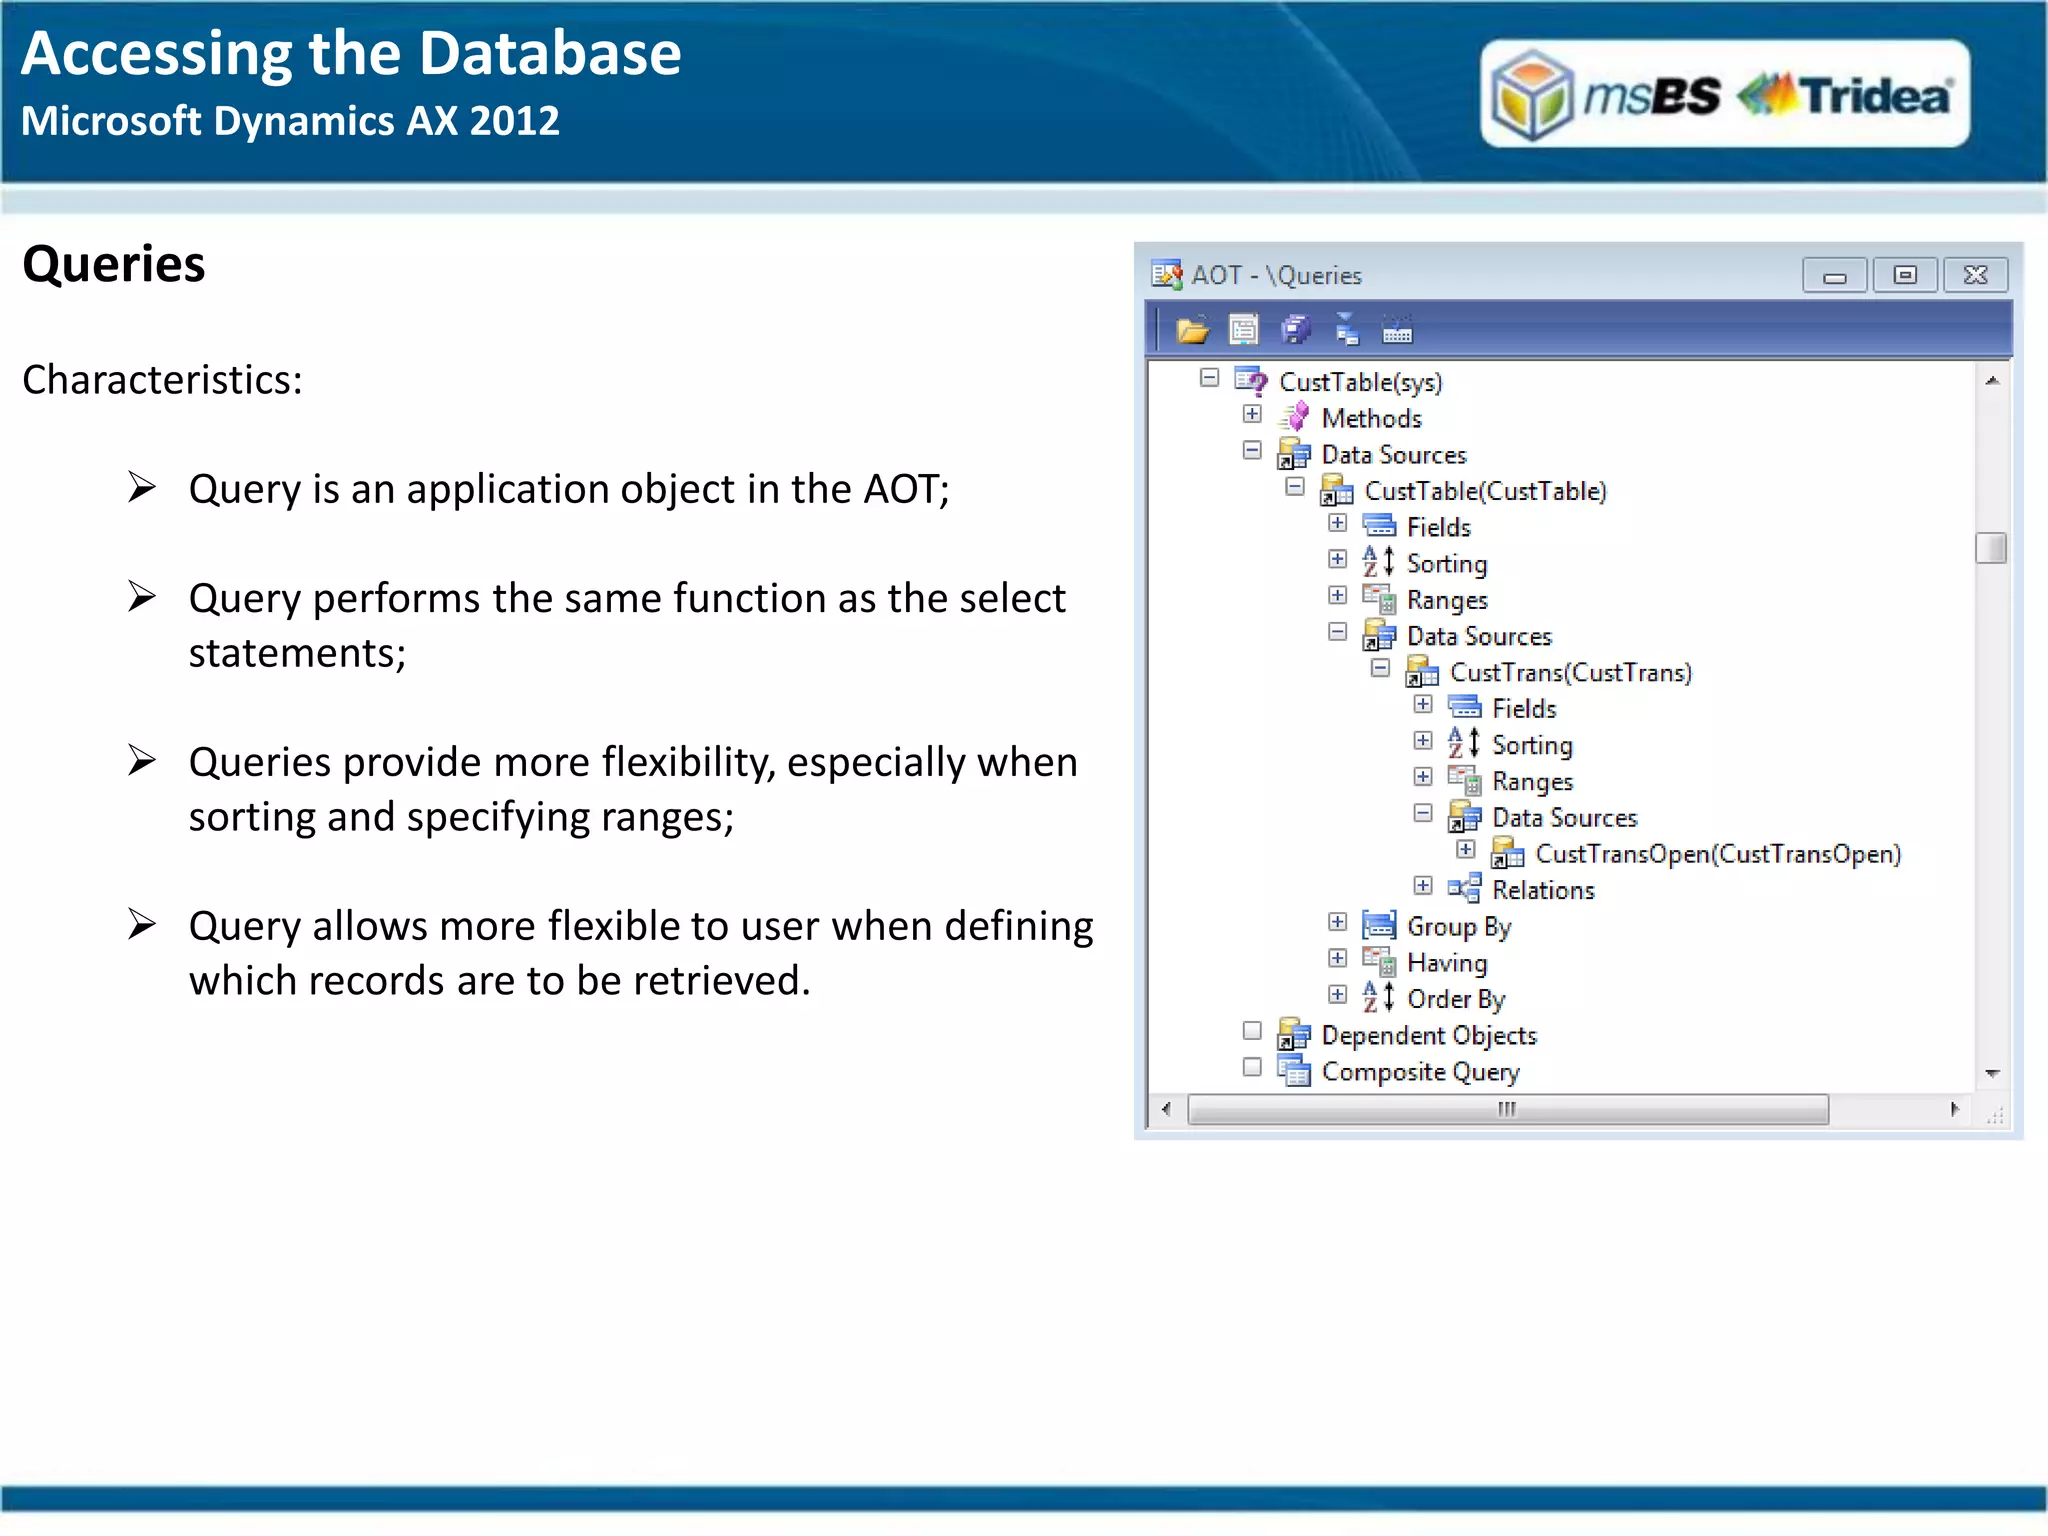Collapse the CustTrans(CustTrans) data source

[1380, 668]
